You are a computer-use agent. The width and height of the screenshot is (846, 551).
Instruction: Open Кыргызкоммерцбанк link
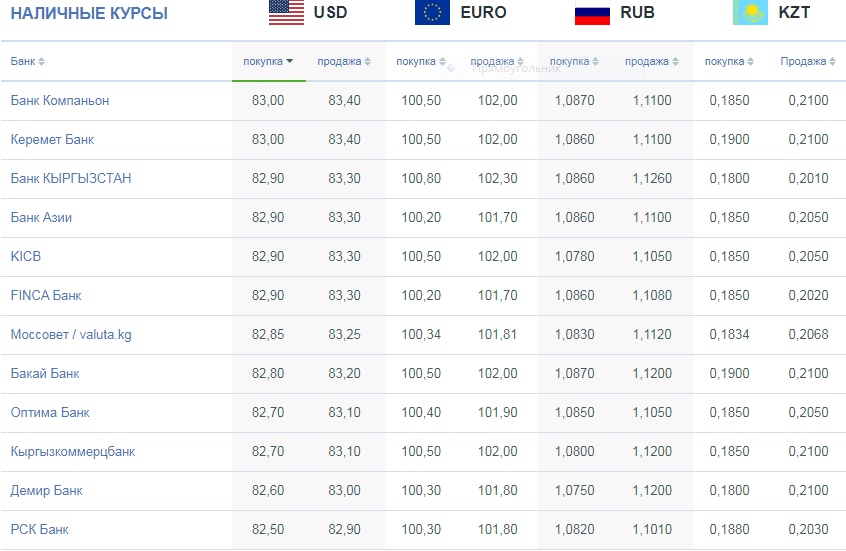click(73, 452)
